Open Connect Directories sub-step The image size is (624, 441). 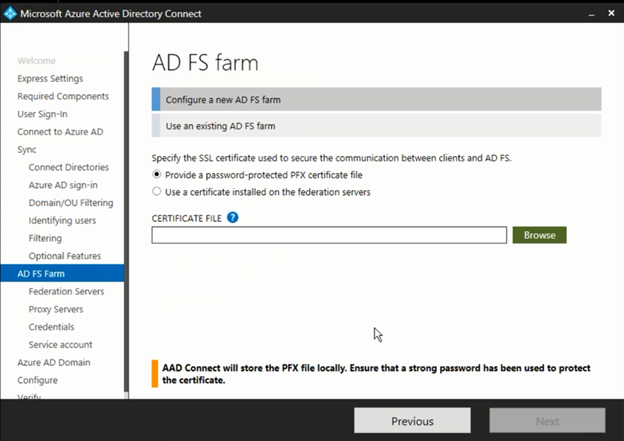pyautogui.click(x=68, y=167)
